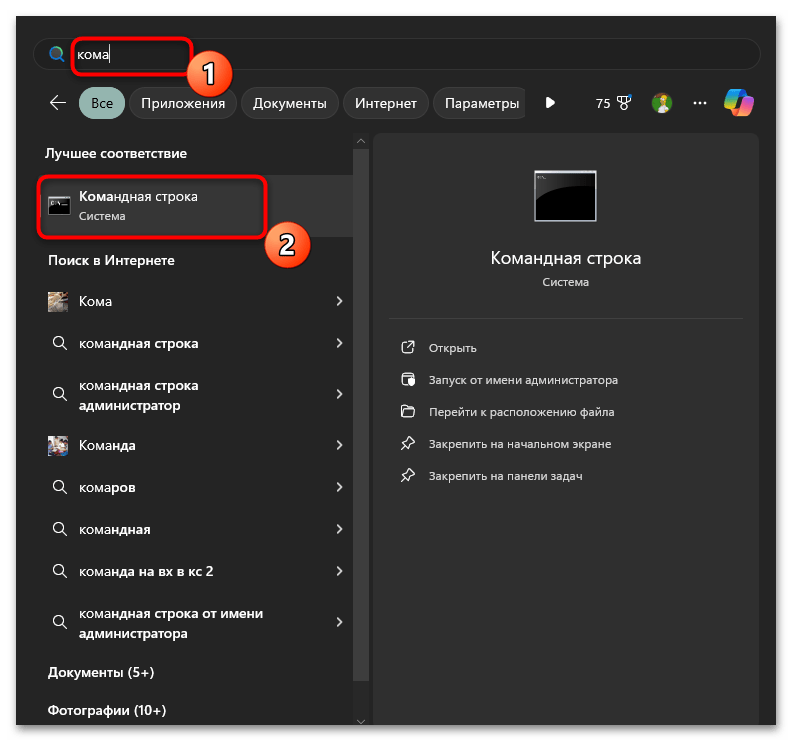Viewport: 792px width, 741px height.
Task: Select the командная suggestion
Action: point(195,529)
